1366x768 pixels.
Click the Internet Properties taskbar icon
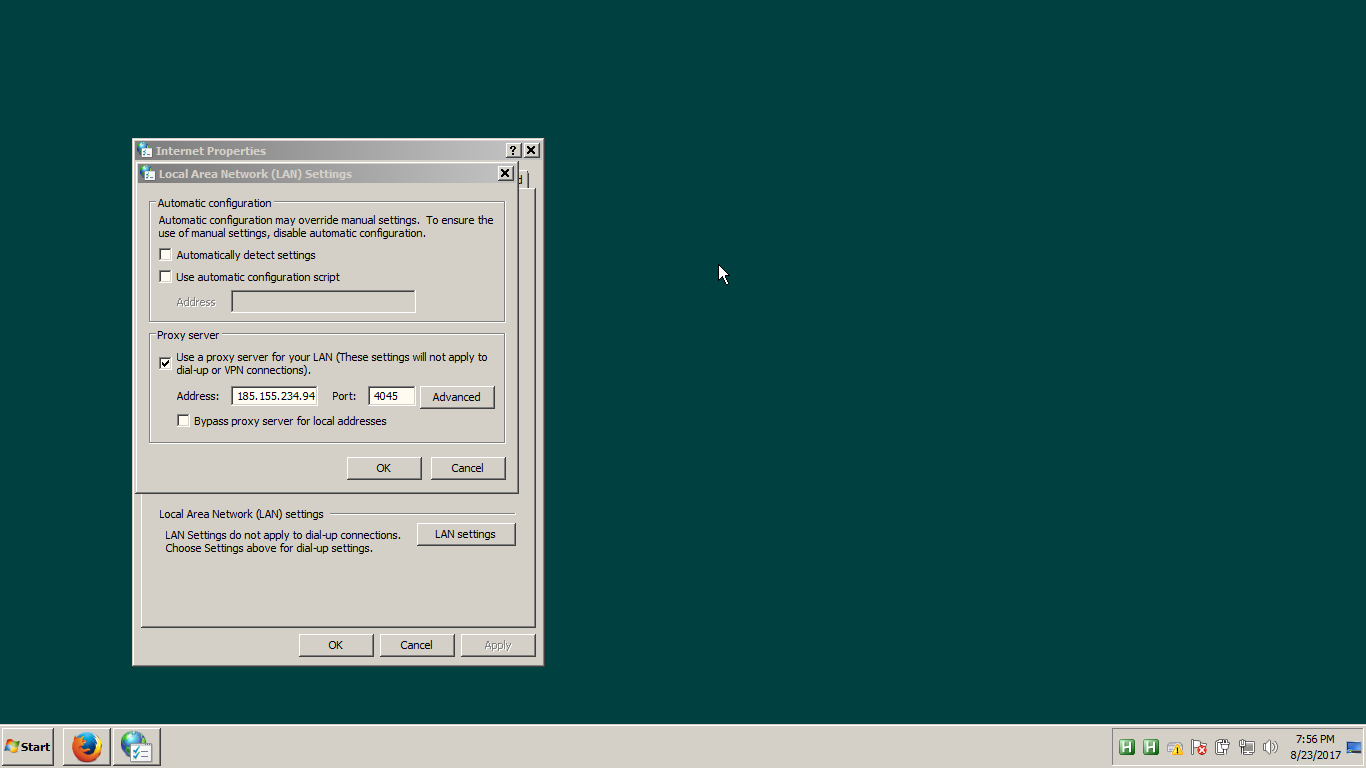pyautogui.click(x=136, y=747)
